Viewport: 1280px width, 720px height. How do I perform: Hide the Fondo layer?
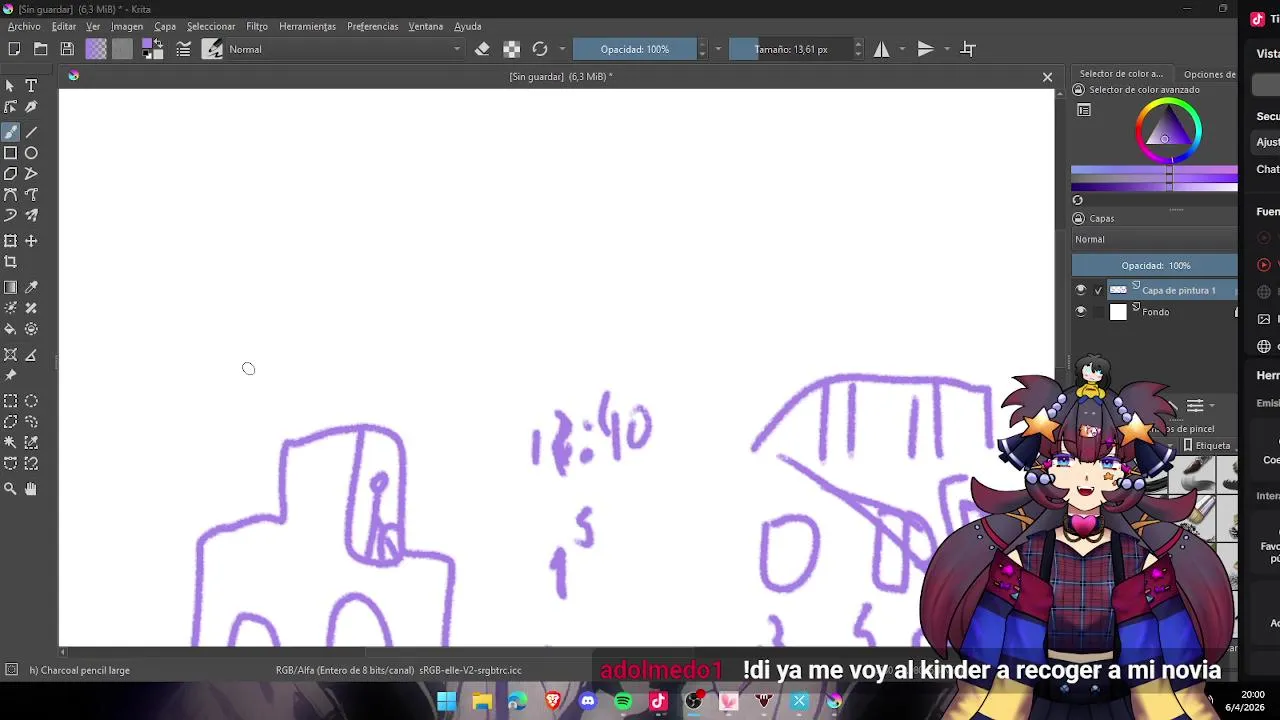1080,312
